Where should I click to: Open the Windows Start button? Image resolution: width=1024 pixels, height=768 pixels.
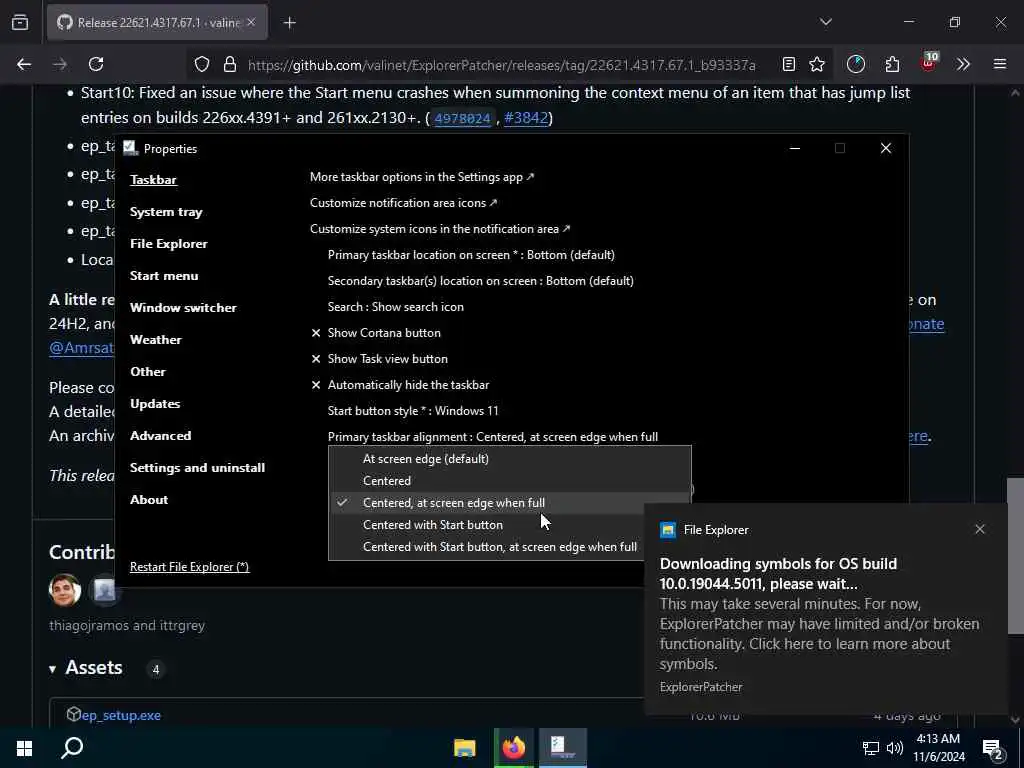coord(24,748)
